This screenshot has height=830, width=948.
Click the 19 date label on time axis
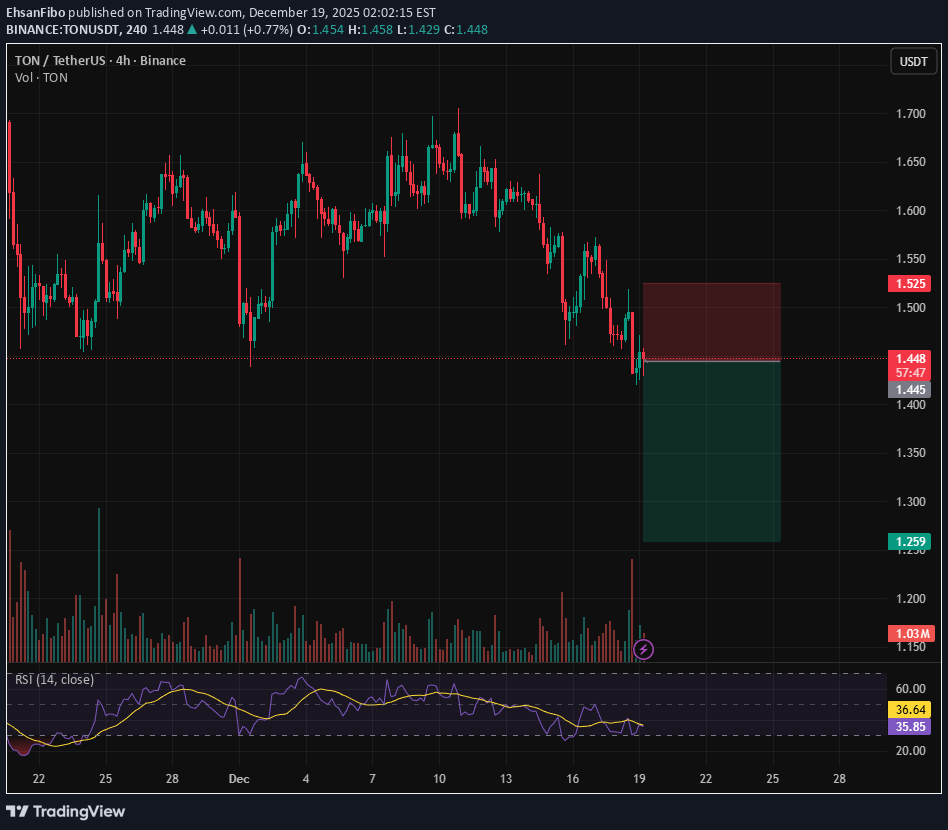click(639, 778)
